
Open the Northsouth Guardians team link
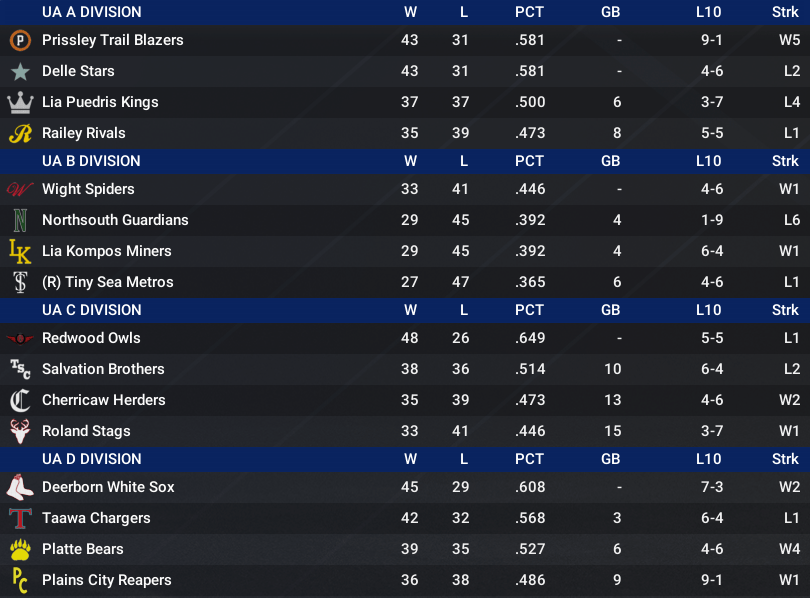click(x=115, y=220)
